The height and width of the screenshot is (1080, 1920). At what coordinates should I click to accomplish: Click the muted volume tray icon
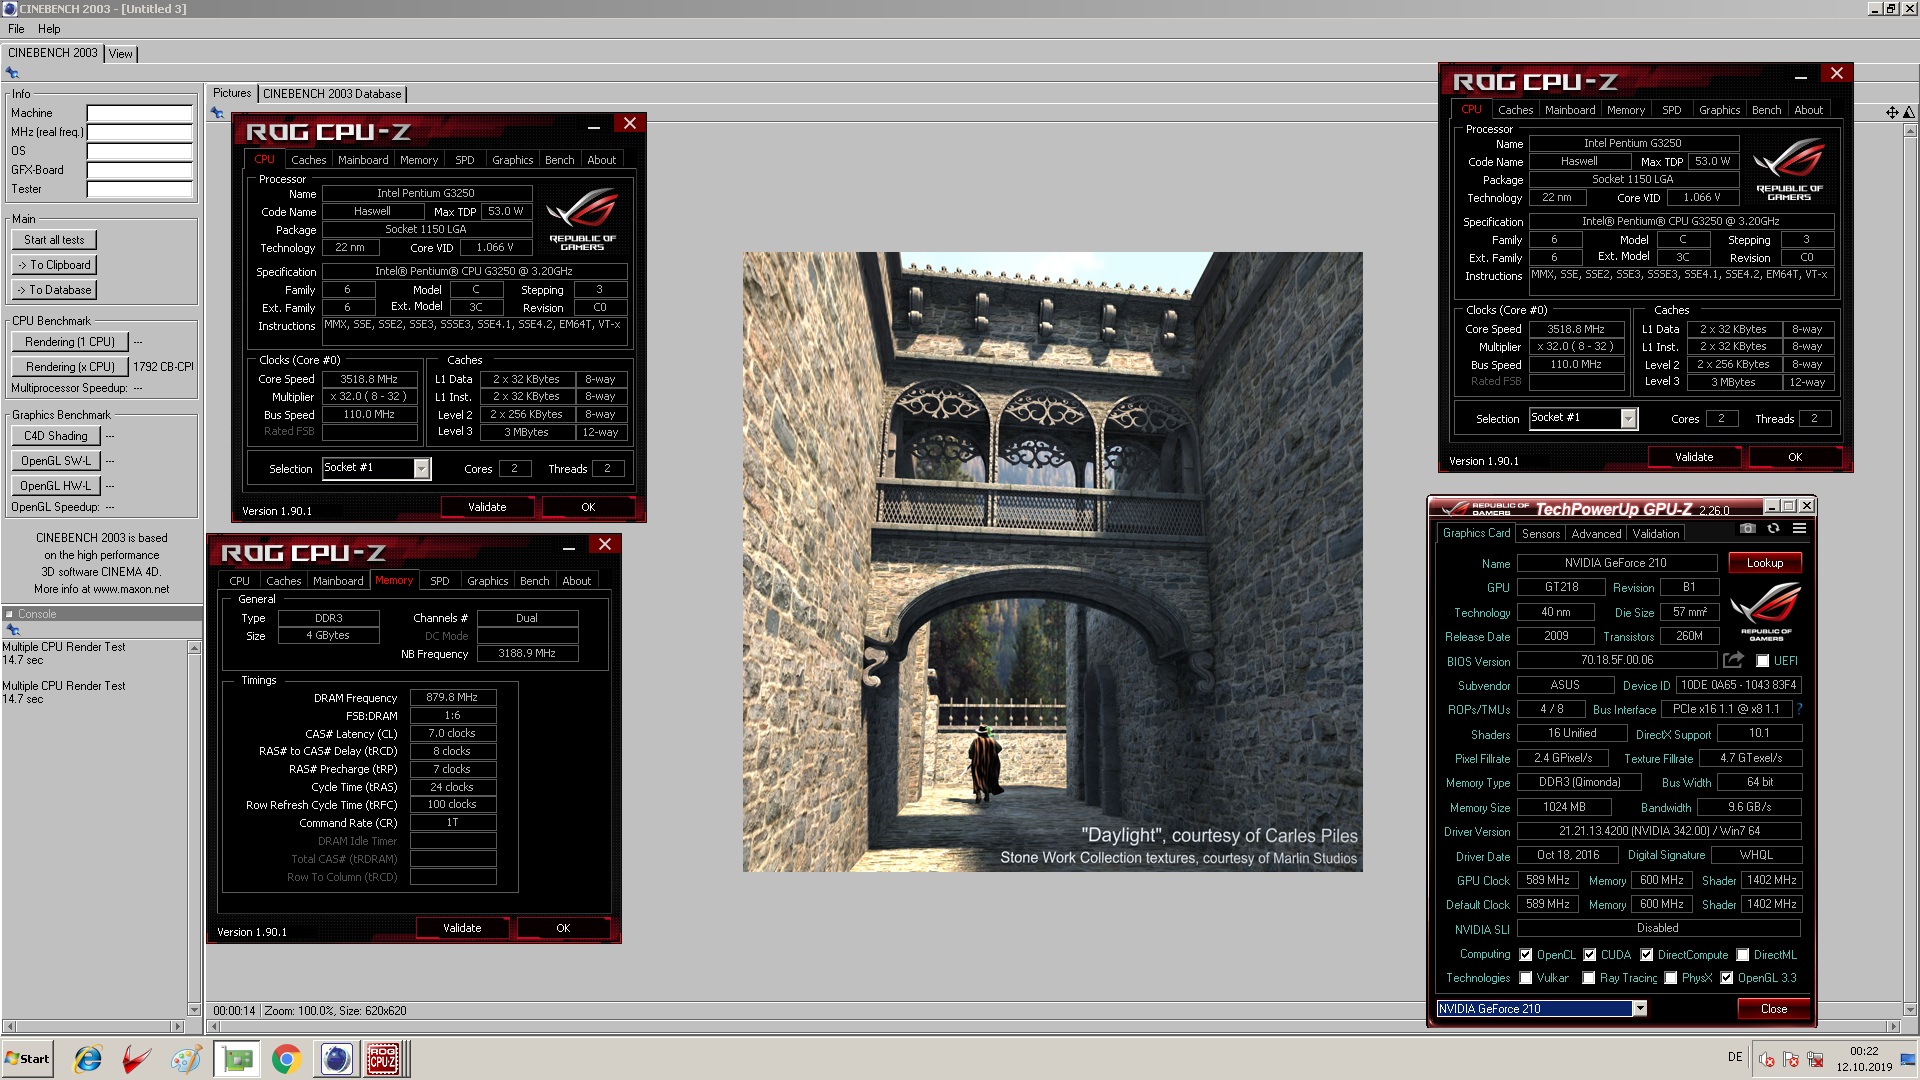pos(1767,1060)
